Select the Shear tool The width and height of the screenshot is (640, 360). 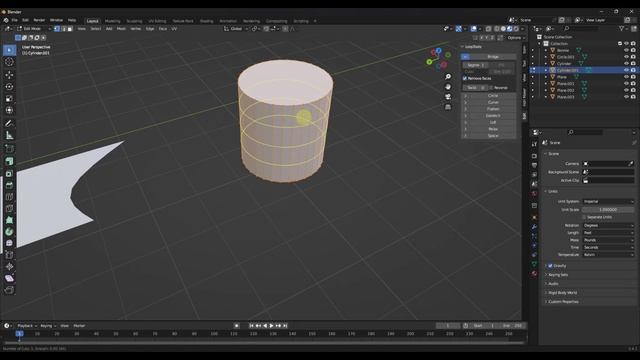(9, 278)
